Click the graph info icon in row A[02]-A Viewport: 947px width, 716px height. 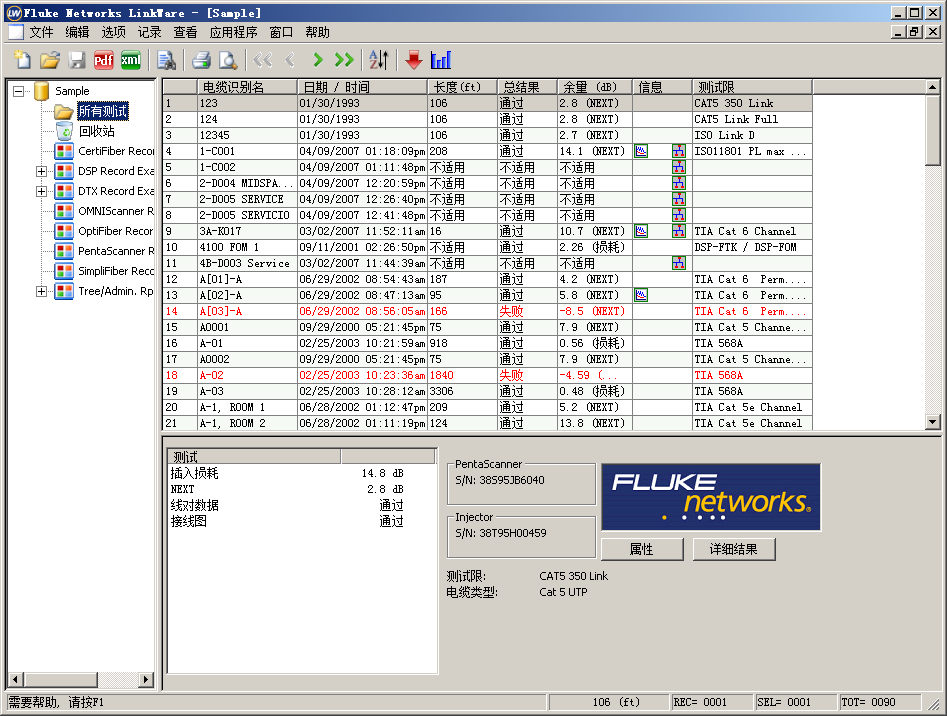click(641, 295)
